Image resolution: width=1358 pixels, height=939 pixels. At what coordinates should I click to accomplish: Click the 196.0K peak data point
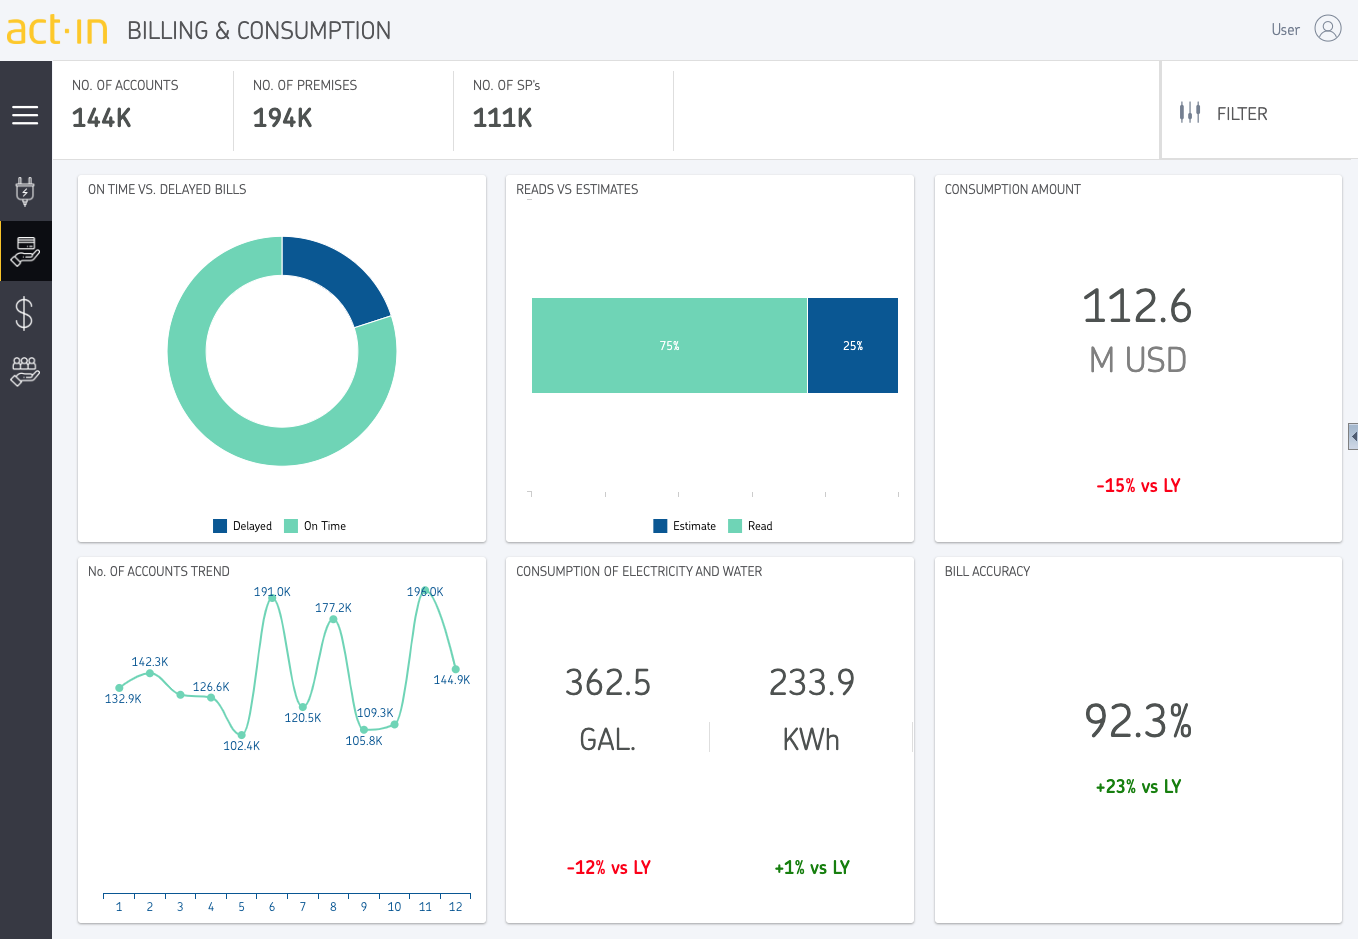click(425, 591)
